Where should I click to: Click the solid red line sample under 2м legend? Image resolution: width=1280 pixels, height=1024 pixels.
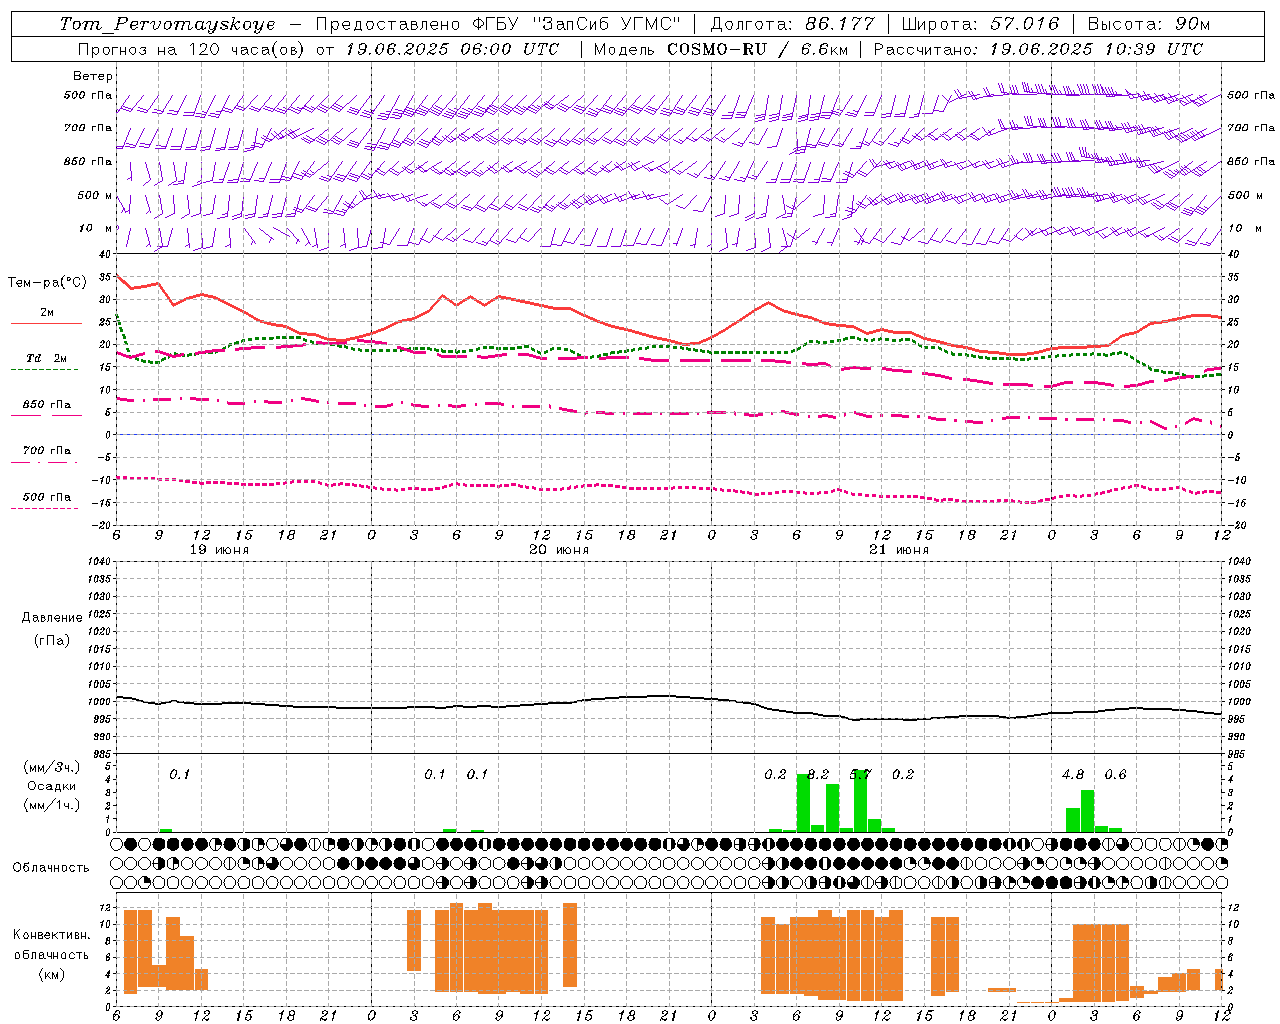point(47,324)
